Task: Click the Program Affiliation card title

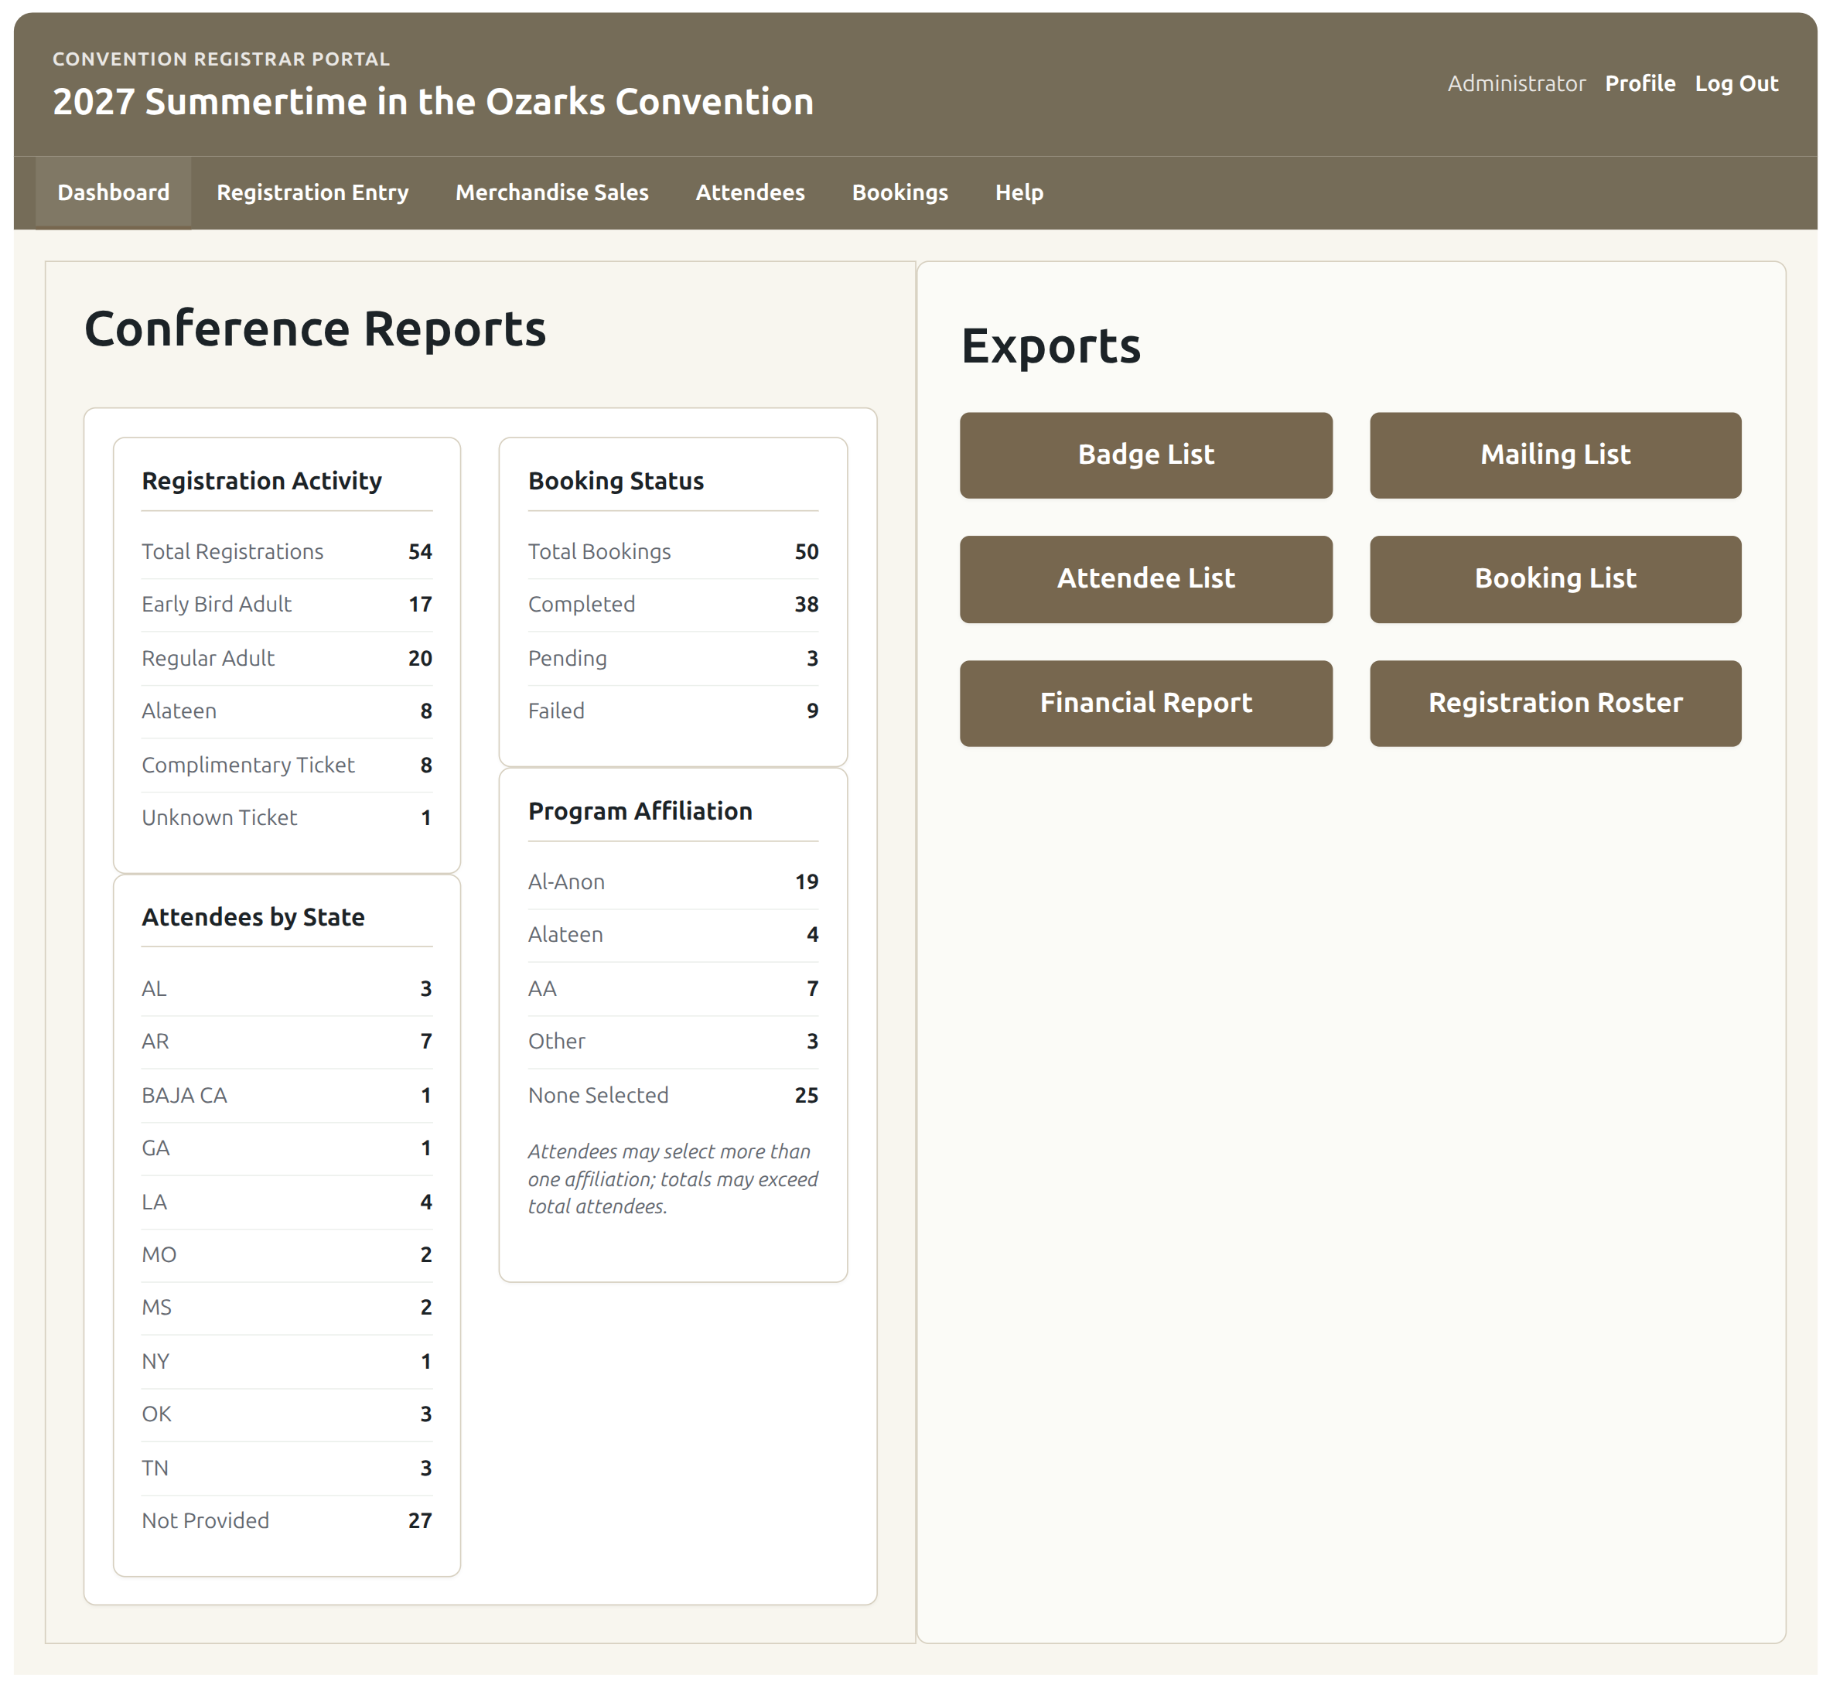Action: point(640,811)
